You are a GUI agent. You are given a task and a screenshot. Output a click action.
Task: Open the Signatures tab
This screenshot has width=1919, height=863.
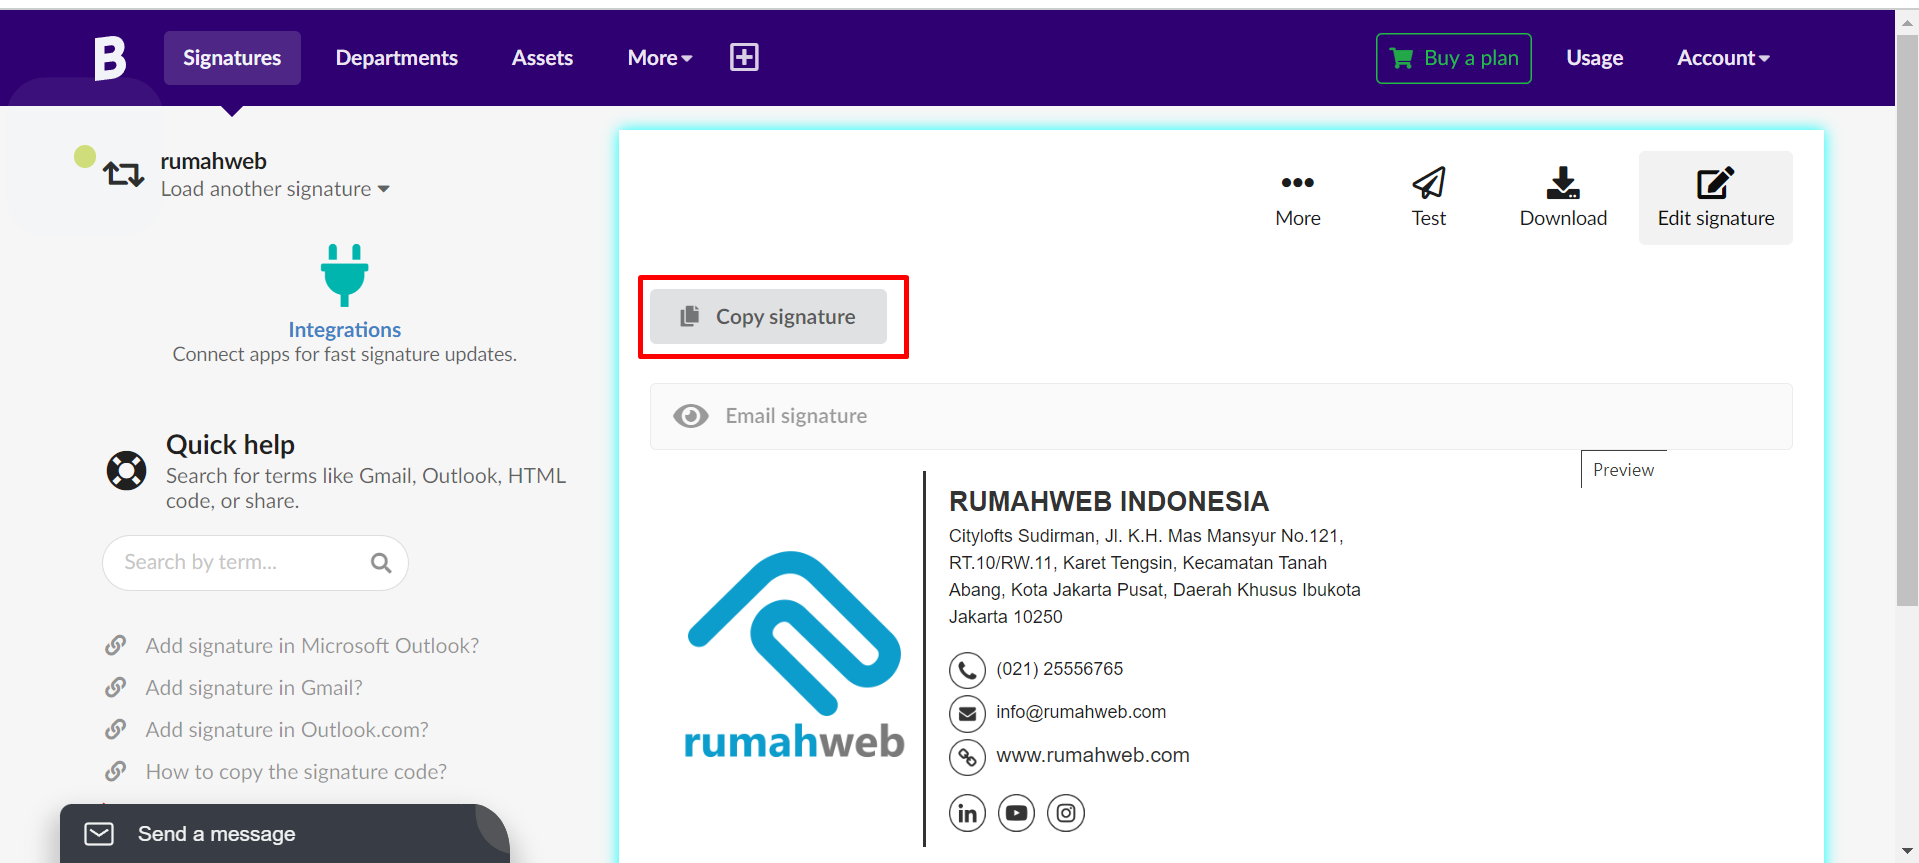click(232, 58)
